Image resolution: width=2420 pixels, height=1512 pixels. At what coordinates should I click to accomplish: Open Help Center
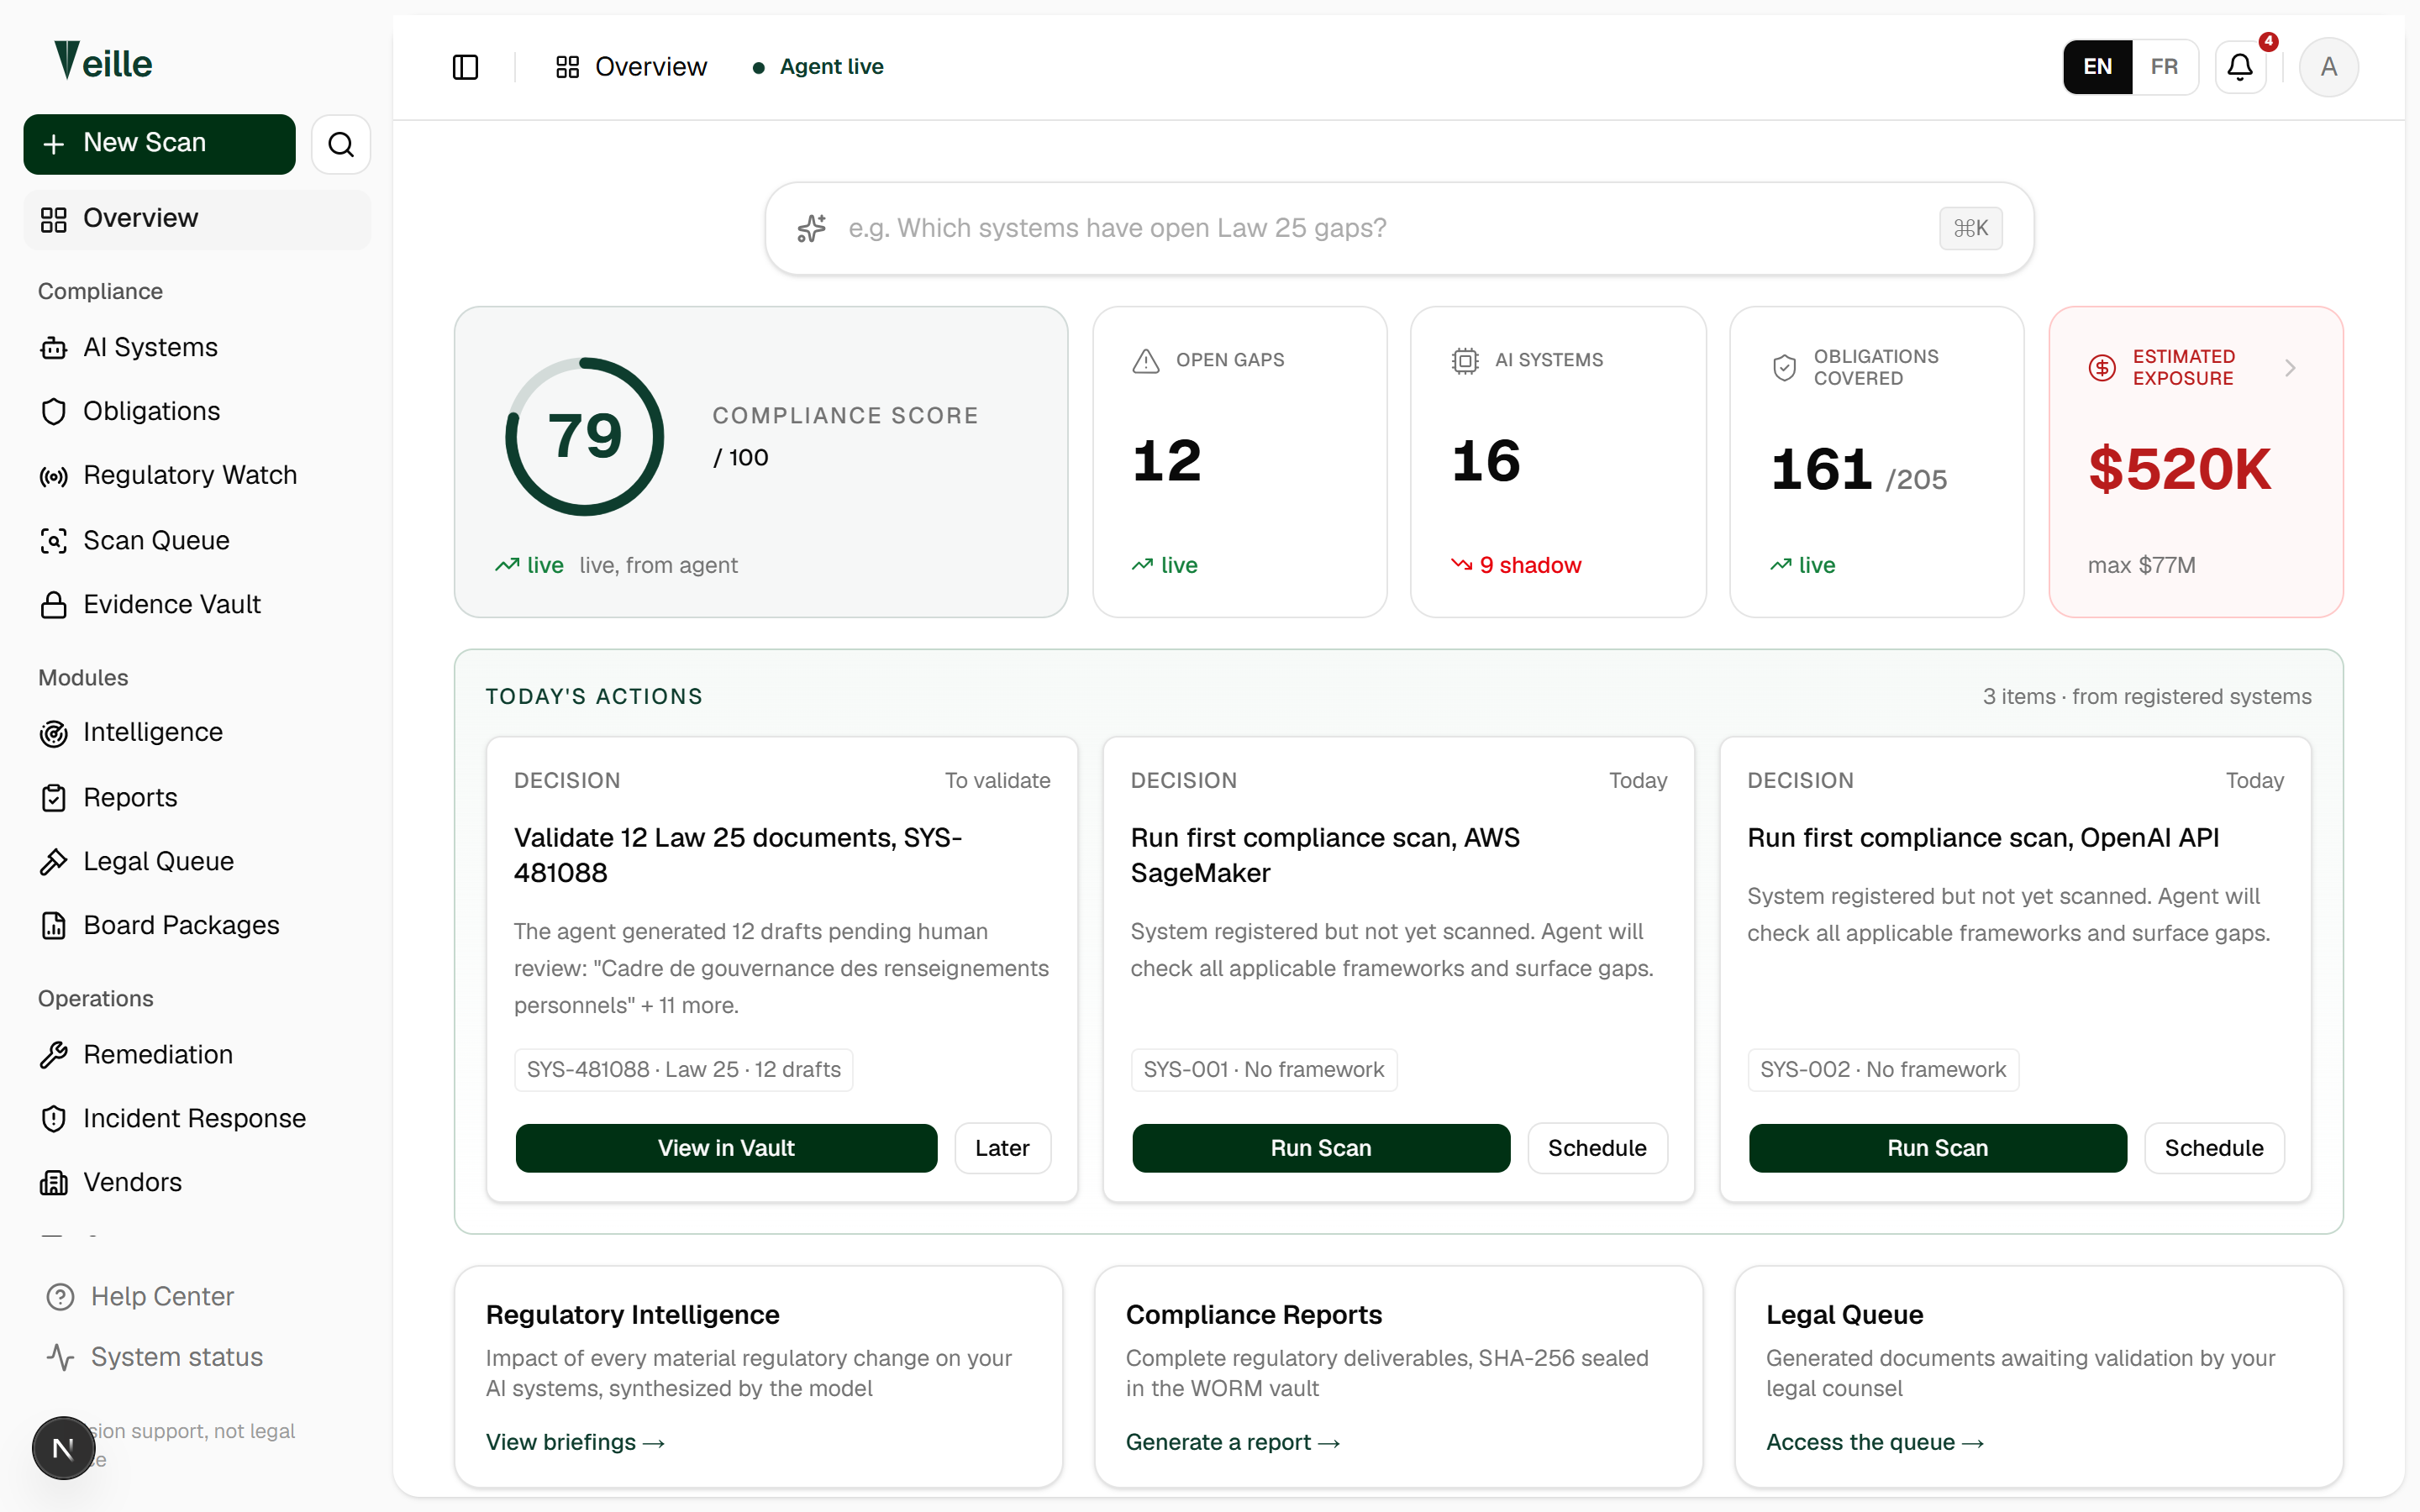140,1297
